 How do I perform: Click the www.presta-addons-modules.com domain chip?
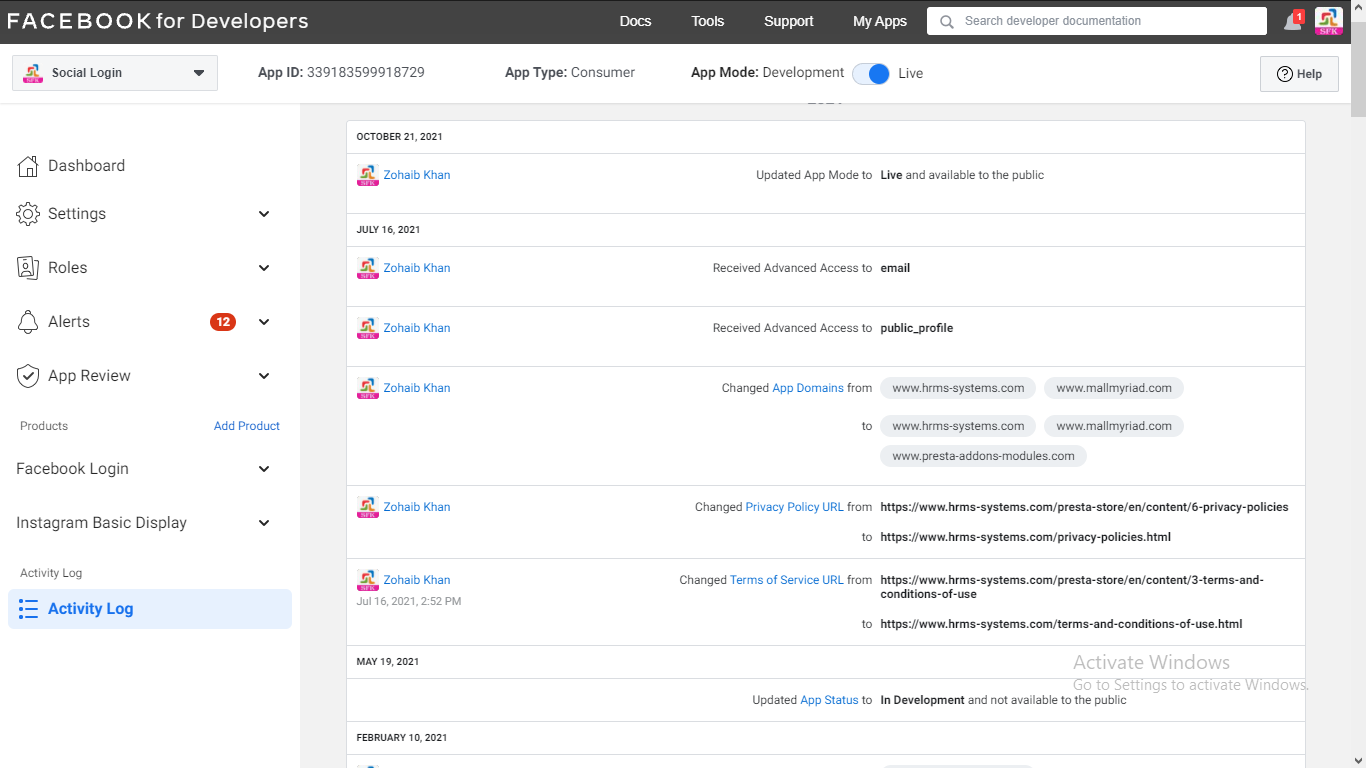[984, 456]
